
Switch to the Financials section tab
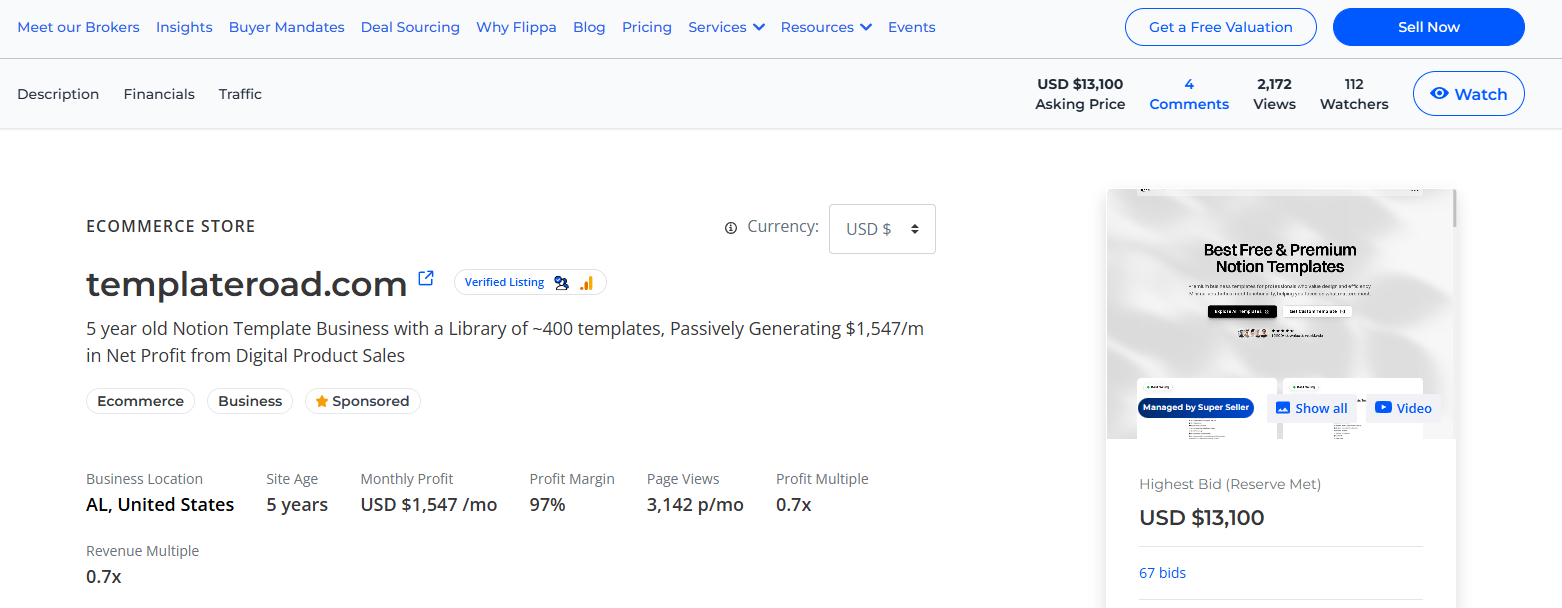click(x=159, y=94)
